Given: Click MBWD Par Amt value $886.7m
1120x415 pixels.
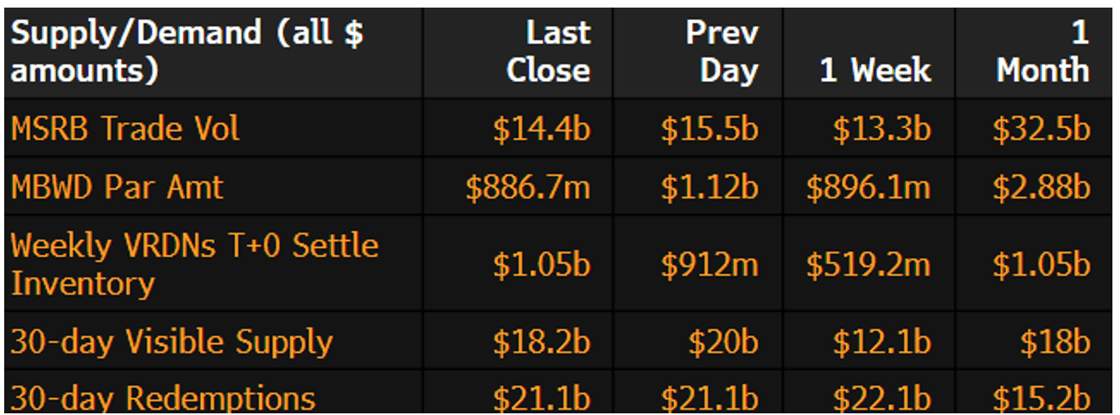Looking at the screenshot, I should pos(528,186).
